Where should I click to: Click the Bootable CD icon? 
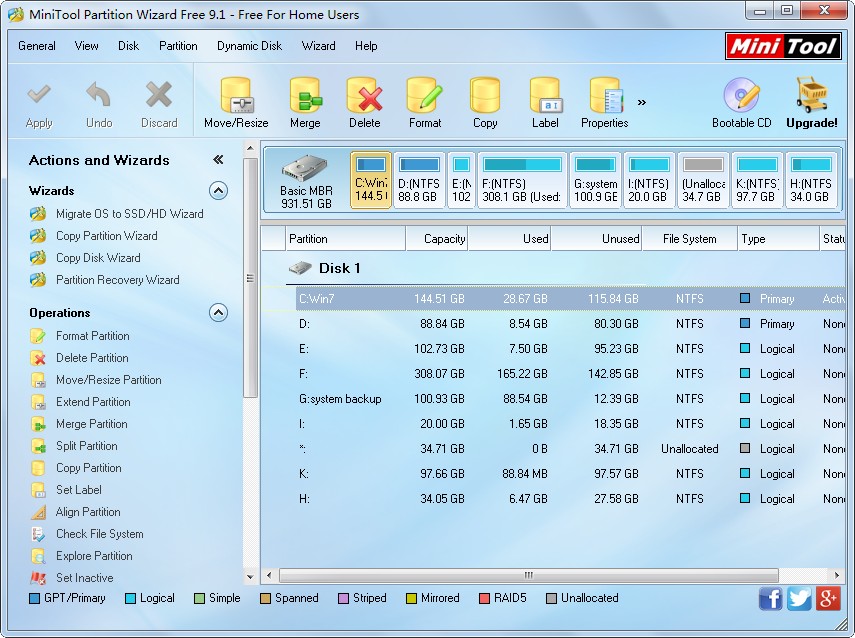coord(741,104)
